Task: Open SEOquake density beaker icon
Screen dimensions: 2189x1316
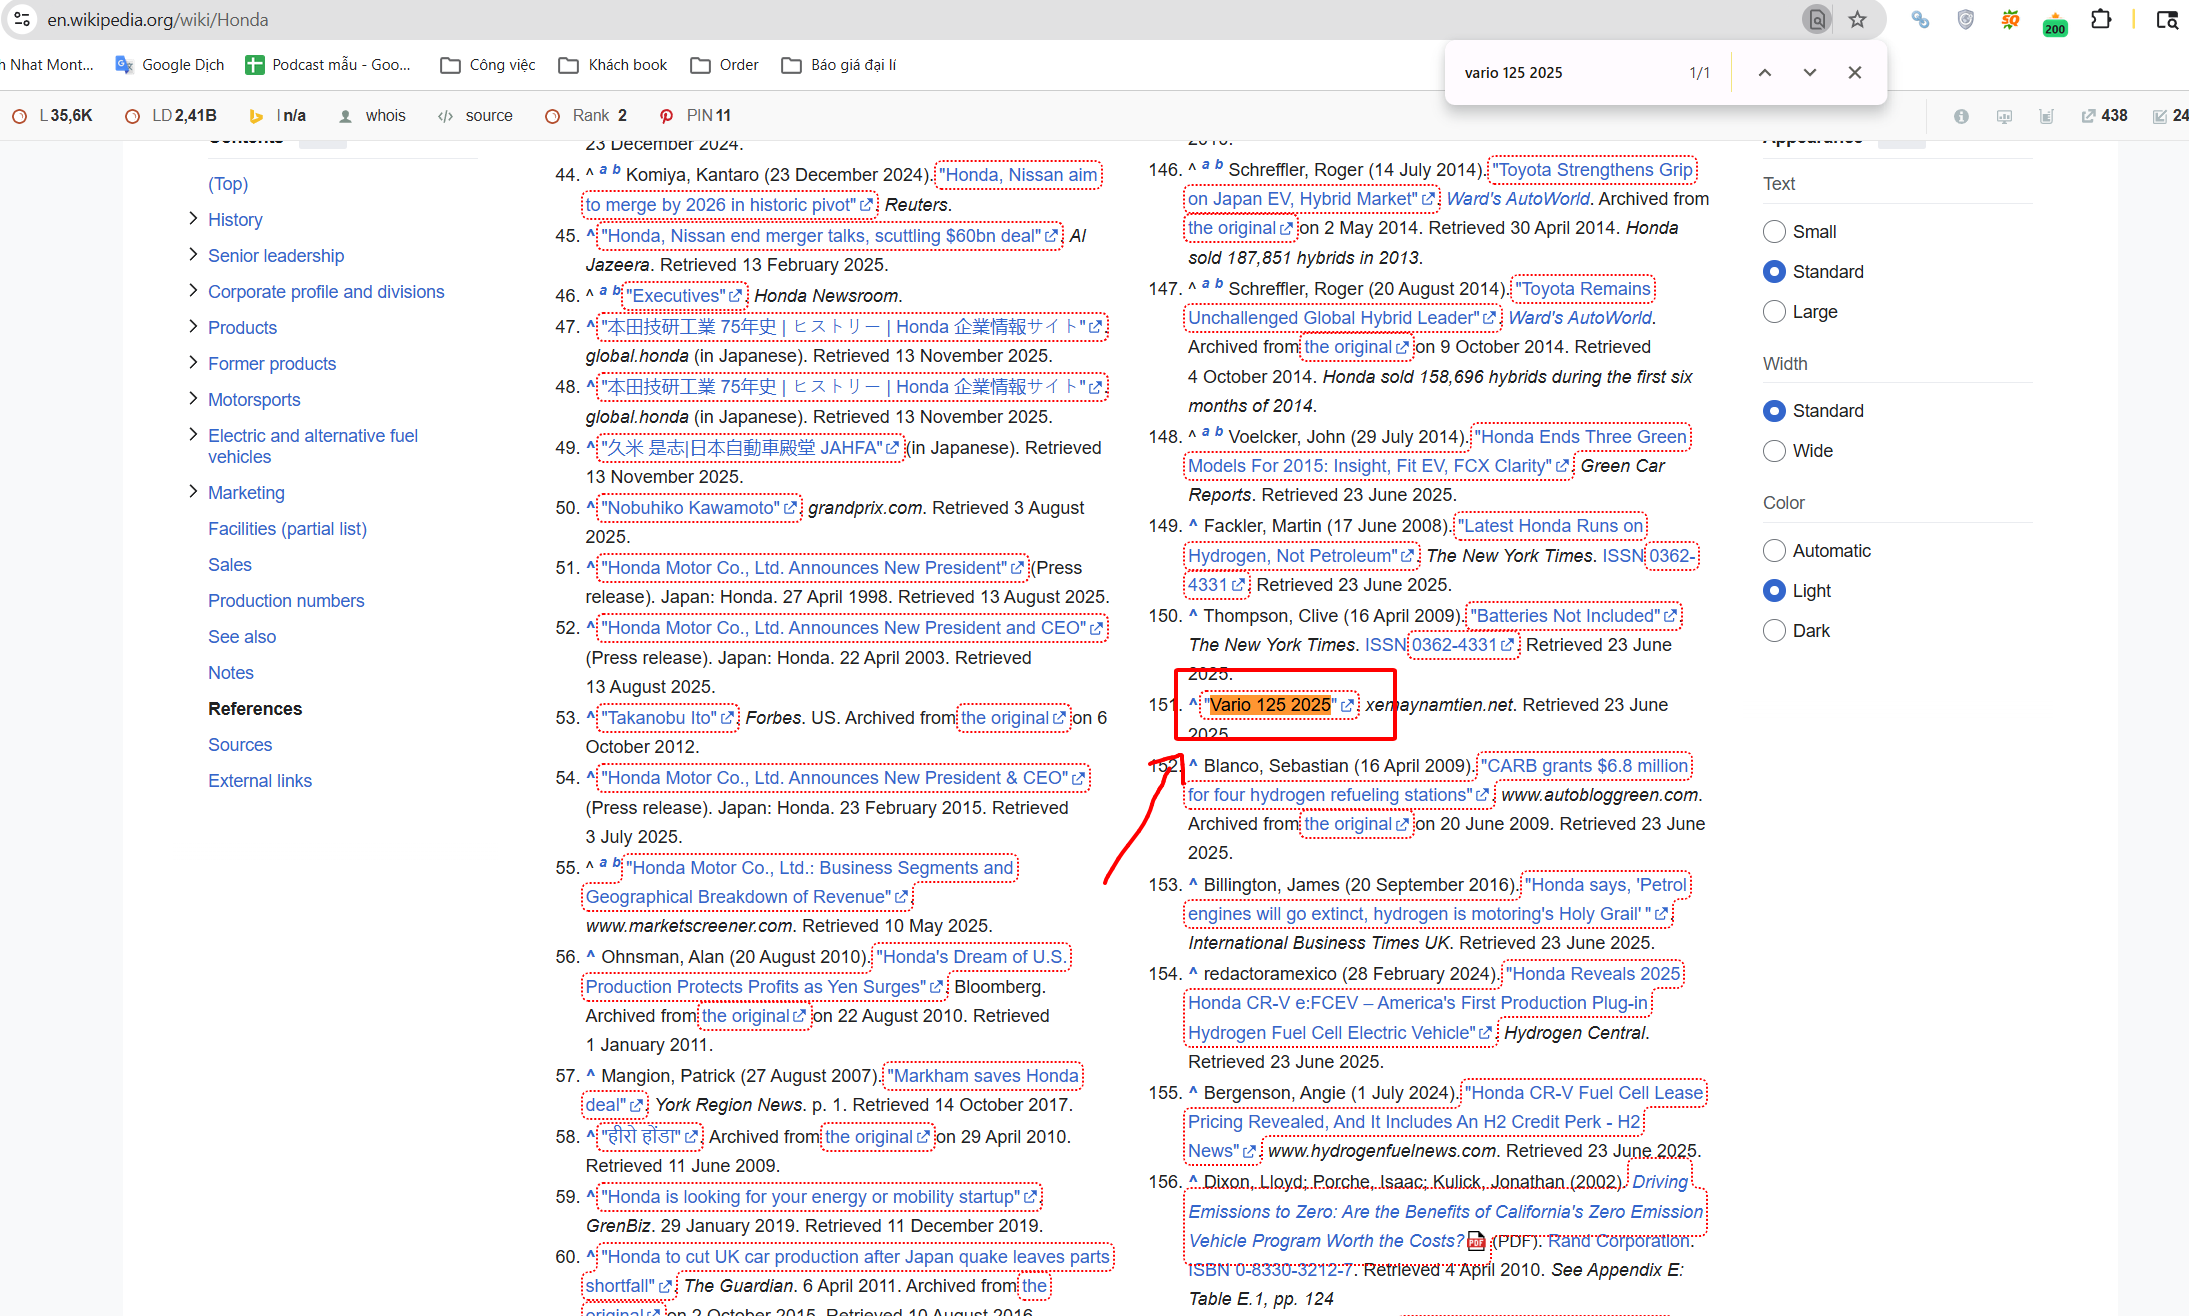Action: [x=2046, y=116]
